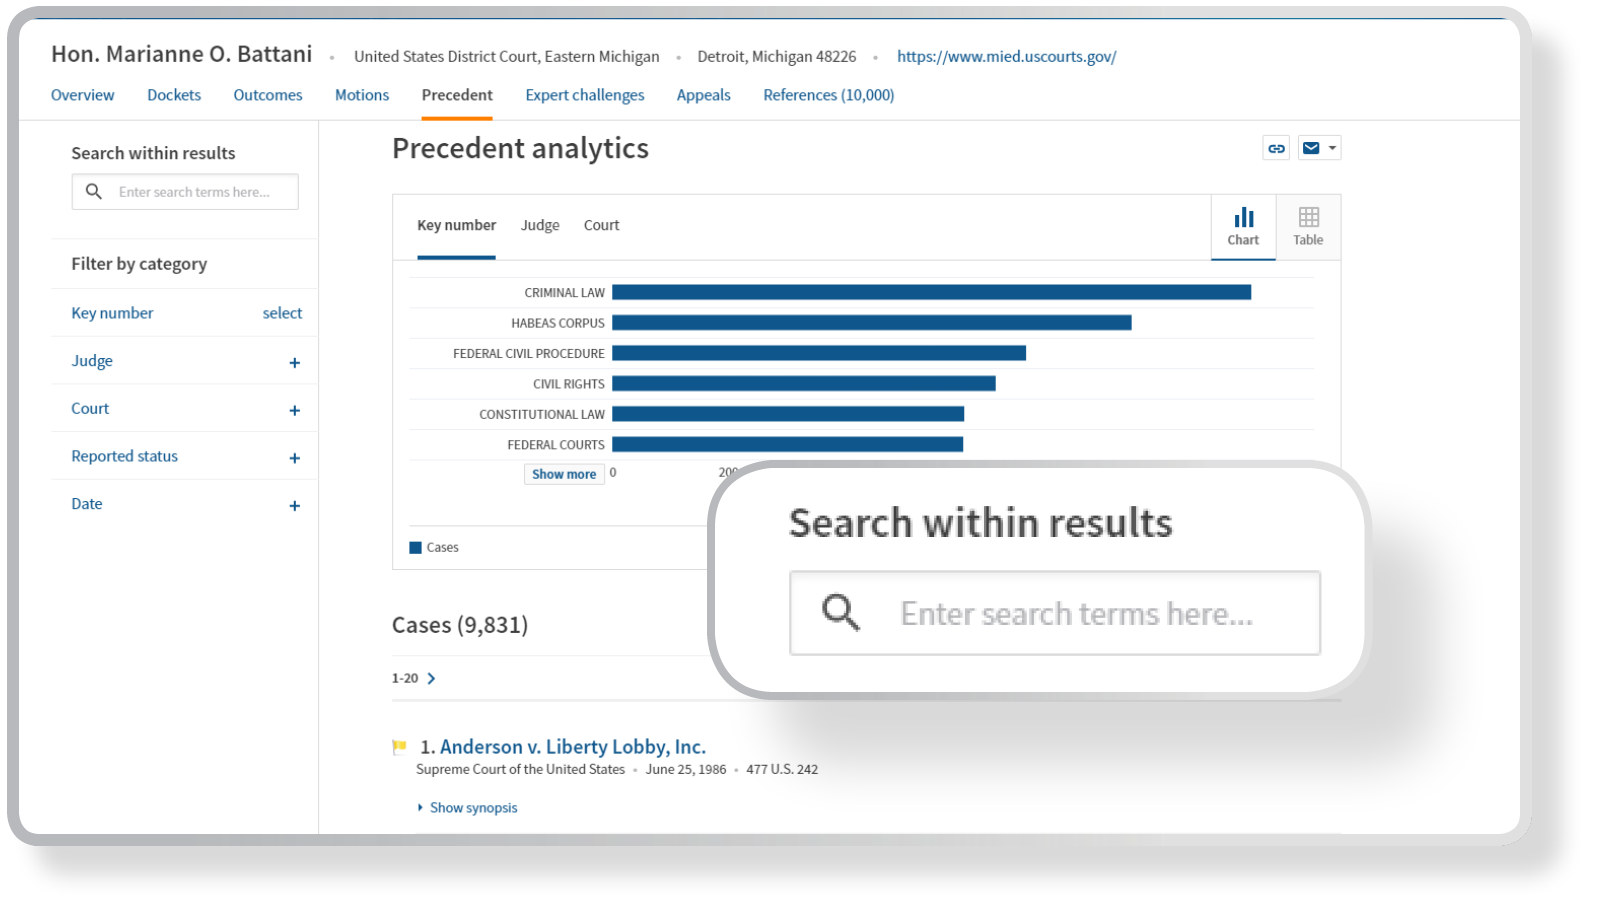Click the Cases legend color swatch
This screenshot has height=900, width=1600.
[415, 548]
